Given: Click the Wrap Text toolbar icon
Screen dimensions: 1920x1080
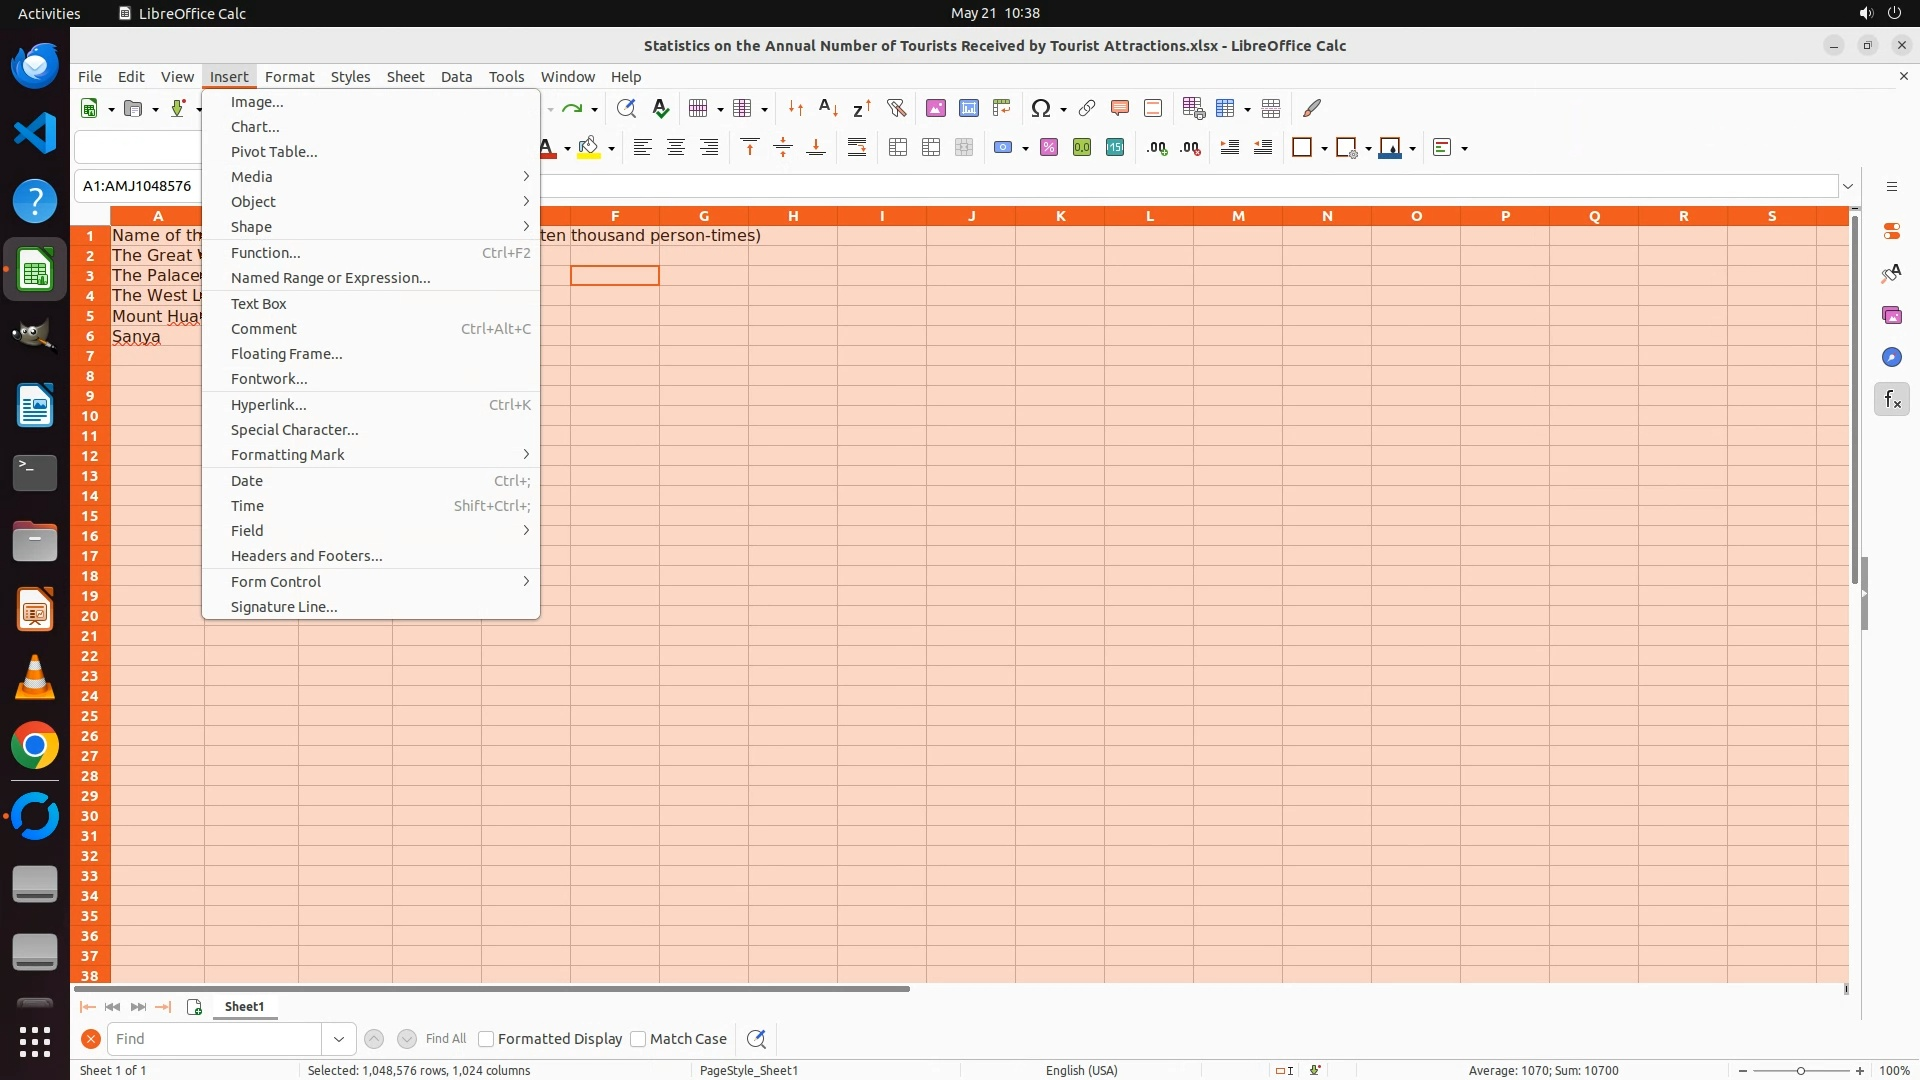Looking at the screenshot, I should click(x=857, y=148).
